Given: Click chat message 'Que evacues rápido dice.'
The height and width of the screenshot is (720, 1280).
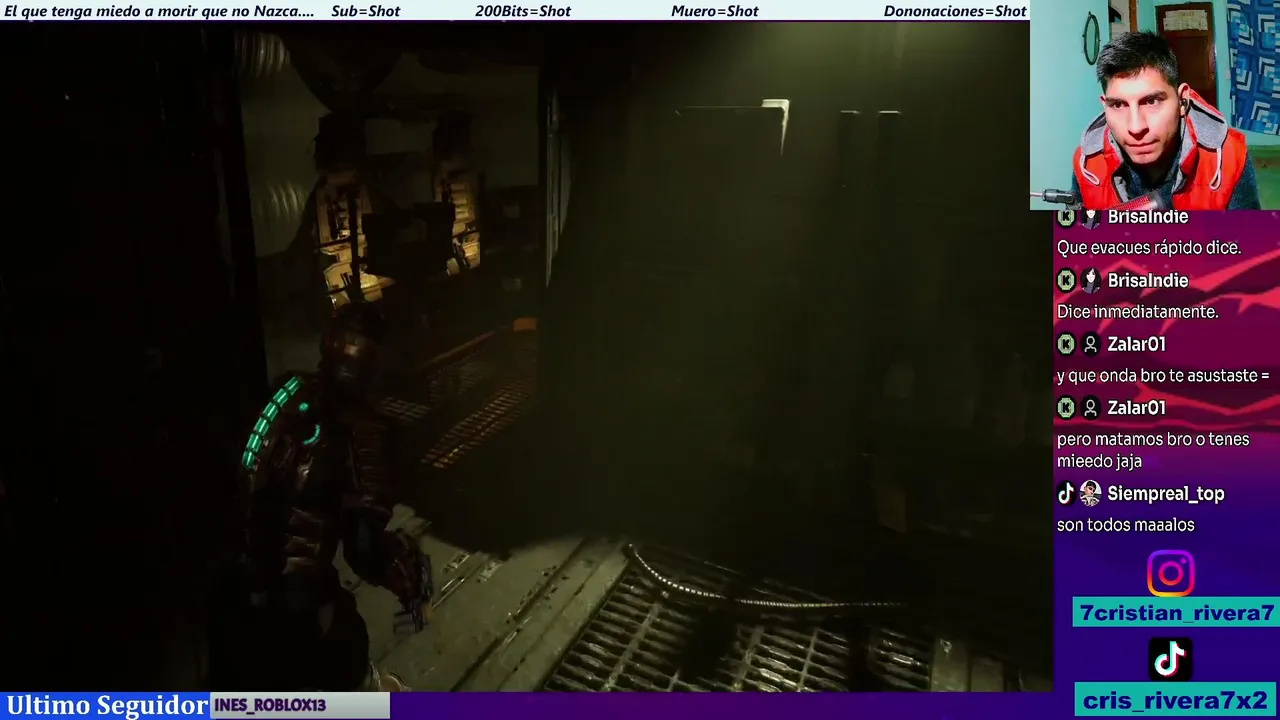Looking at the screenshot, I should pyautogui.click(x=1148, y=248).
